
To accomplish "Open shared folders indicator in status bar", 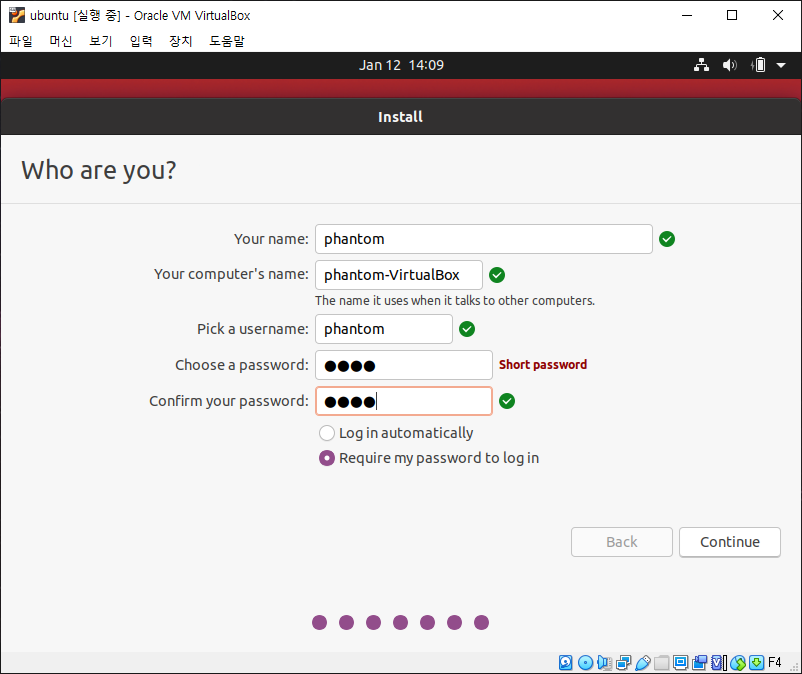I will 662,663.
